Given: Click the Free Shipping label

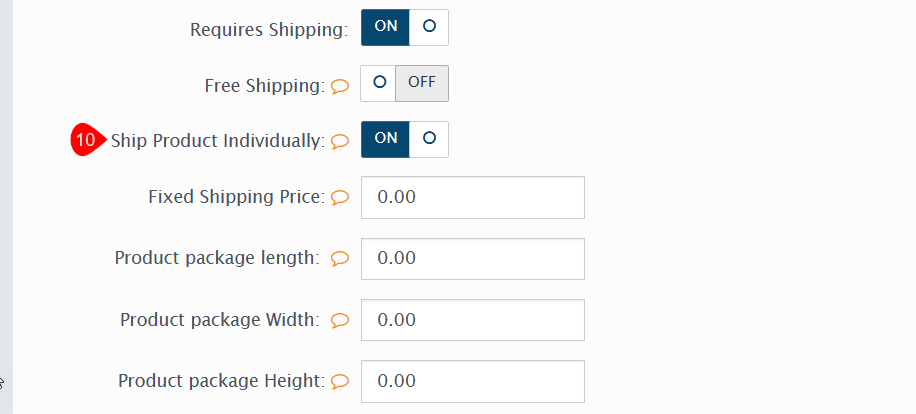Looking at the screenshot, I should (264, 86).
